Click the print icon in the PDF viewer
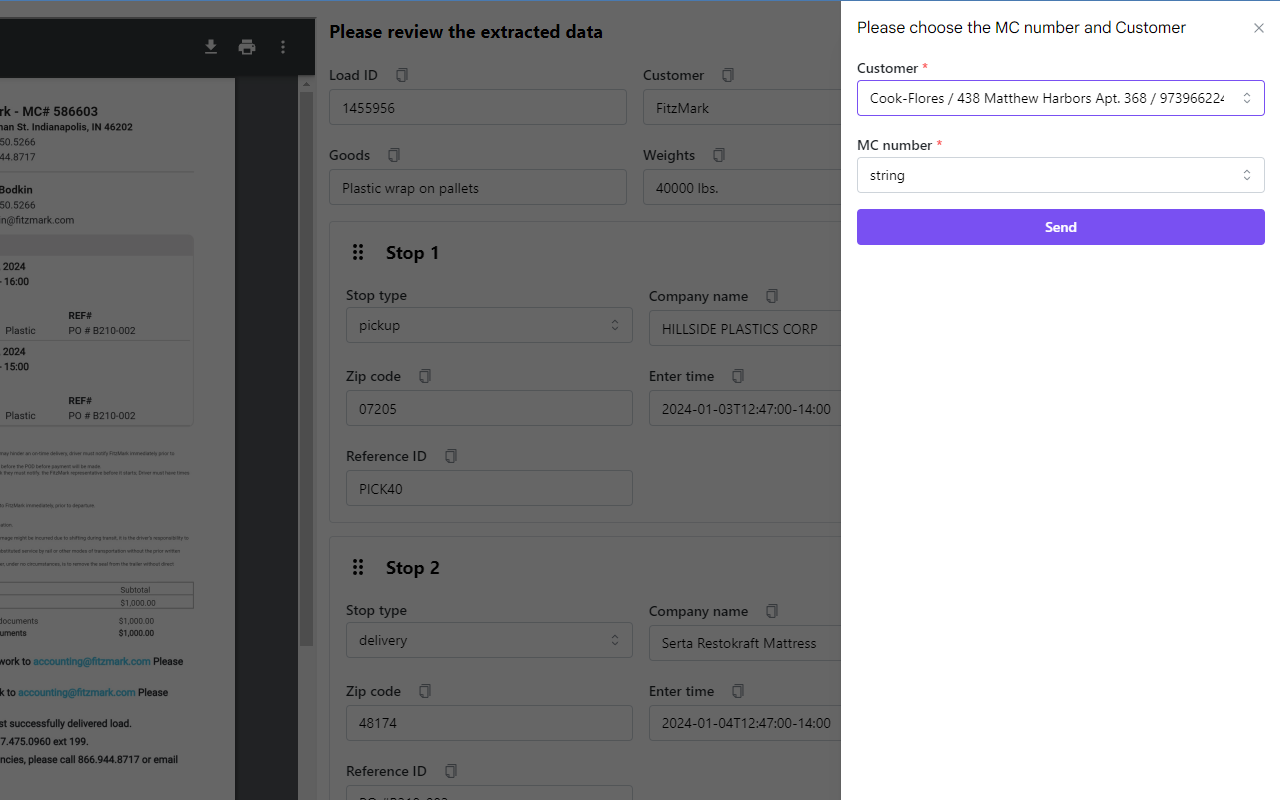 click(x=246, y=46)
